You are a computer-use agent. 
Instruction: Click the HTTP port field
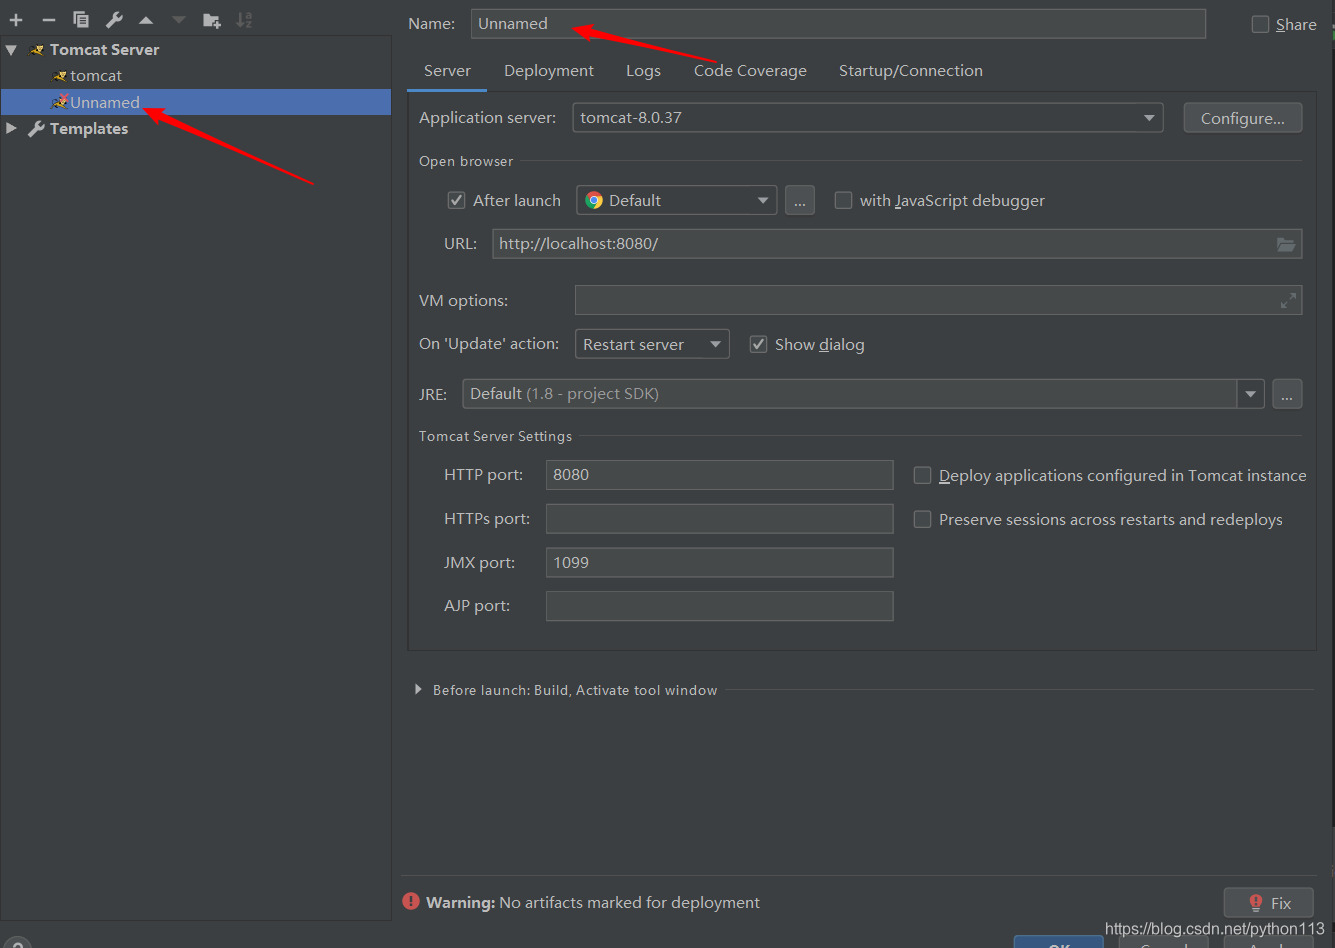point(719,475)
